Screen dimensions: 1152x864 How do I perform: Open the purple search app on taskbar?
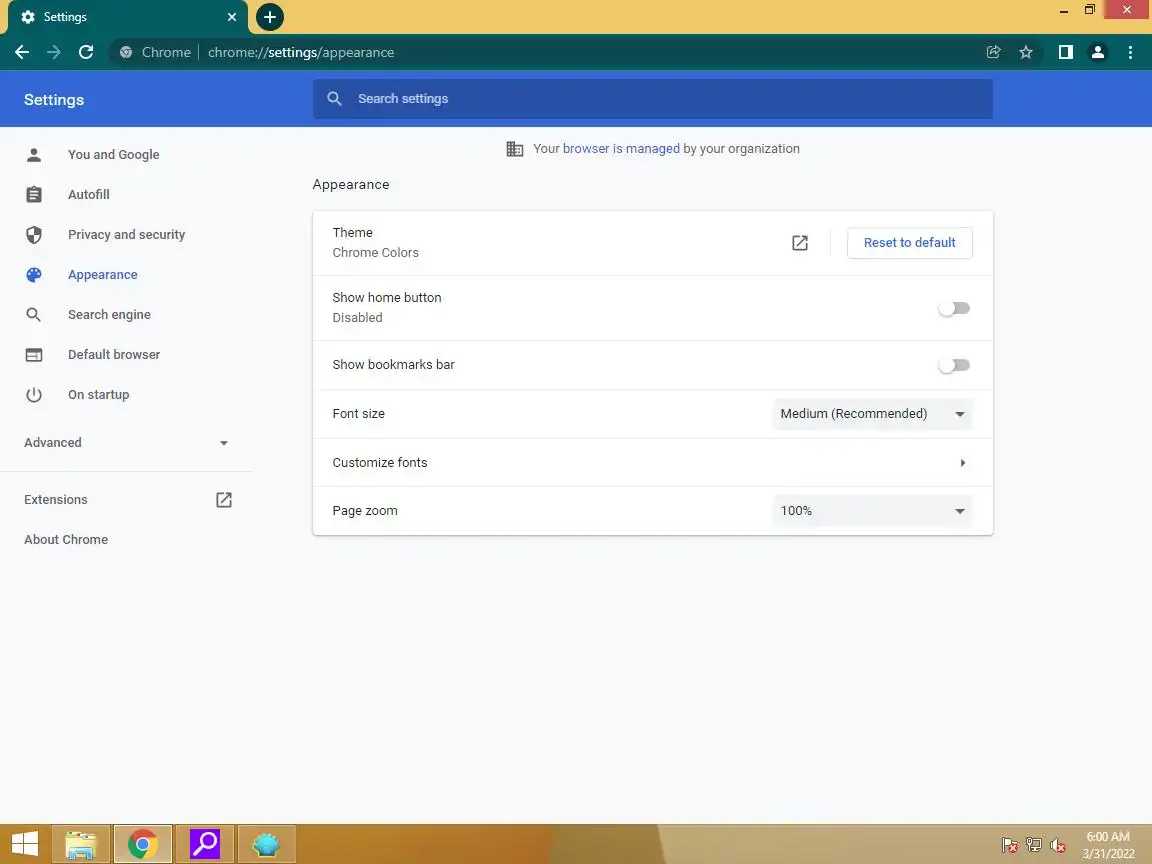point(205,844)
